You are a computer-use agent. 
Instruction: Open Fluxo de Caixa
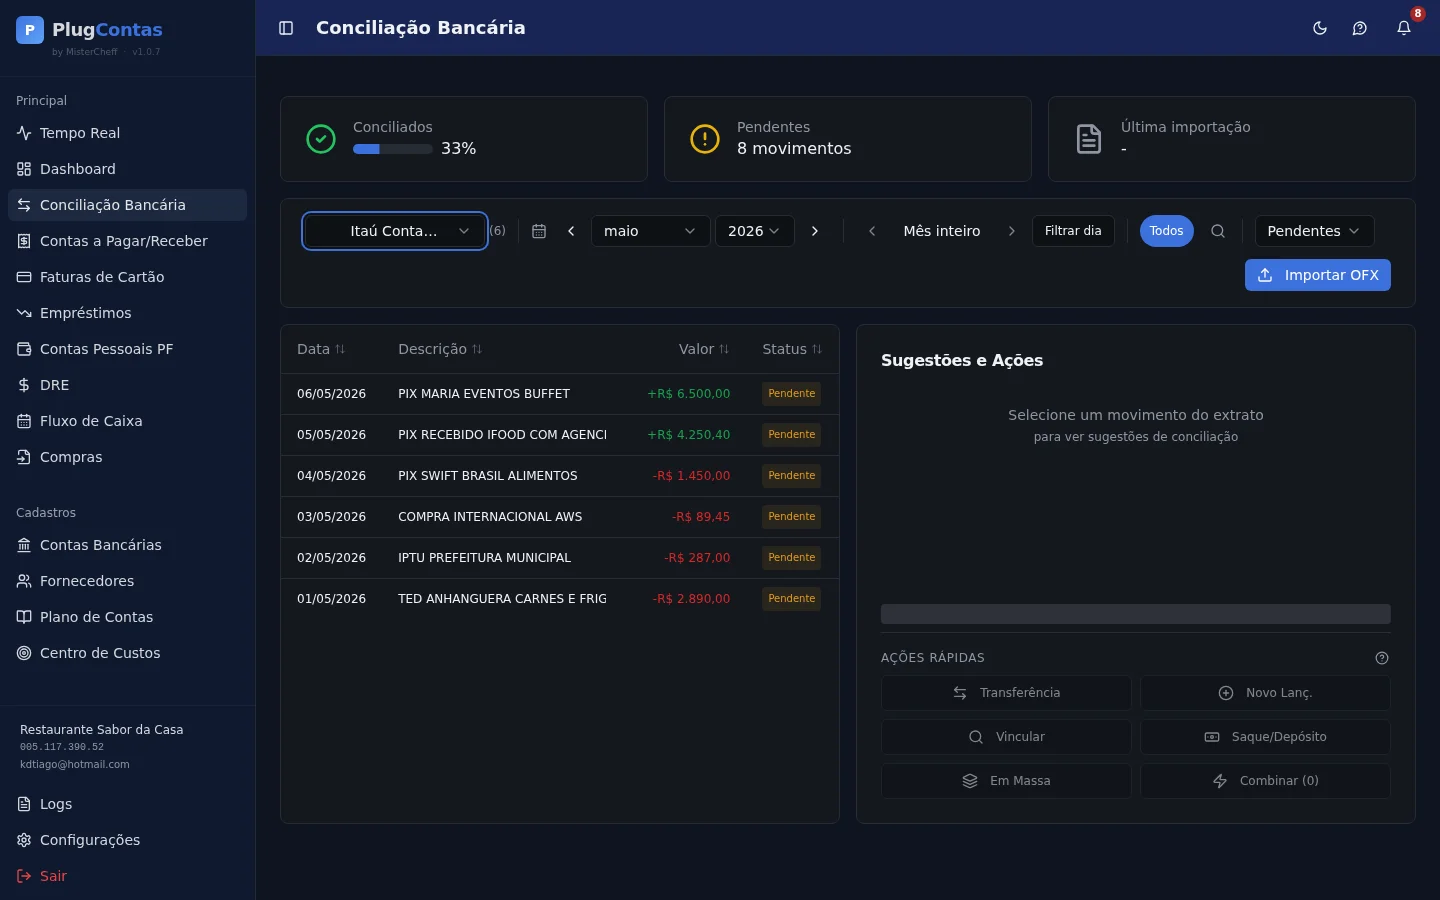tap(127, 421)
